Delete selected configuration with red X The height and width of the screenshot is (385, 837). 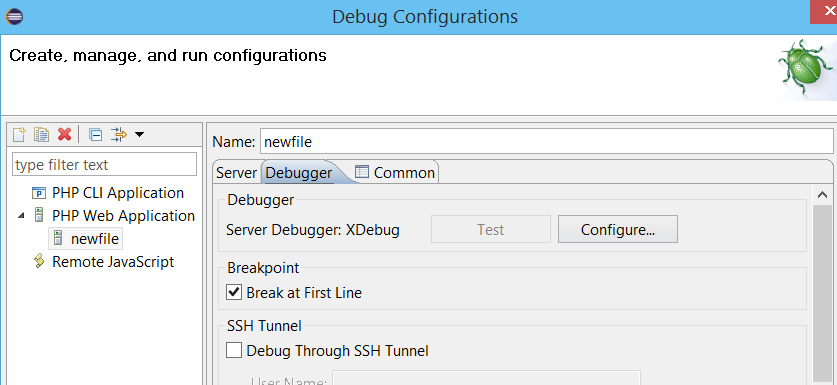pyautogui.click(x=65, y=134)
